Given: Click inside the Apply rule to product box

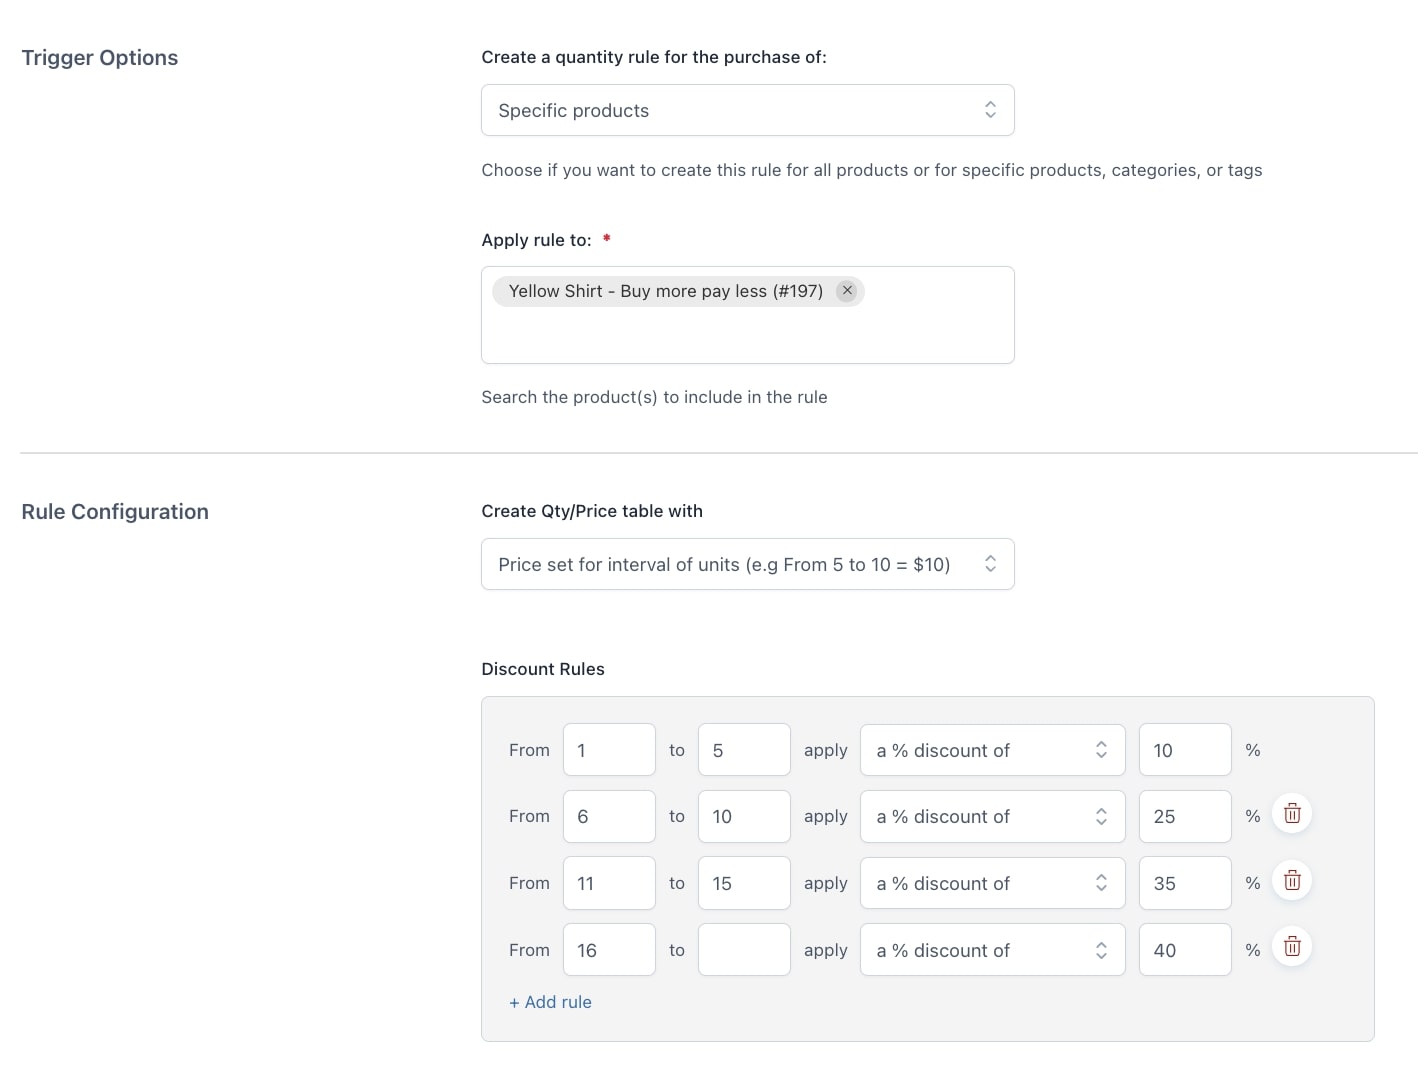Looking at the screenshot, I should coord(747,335).
